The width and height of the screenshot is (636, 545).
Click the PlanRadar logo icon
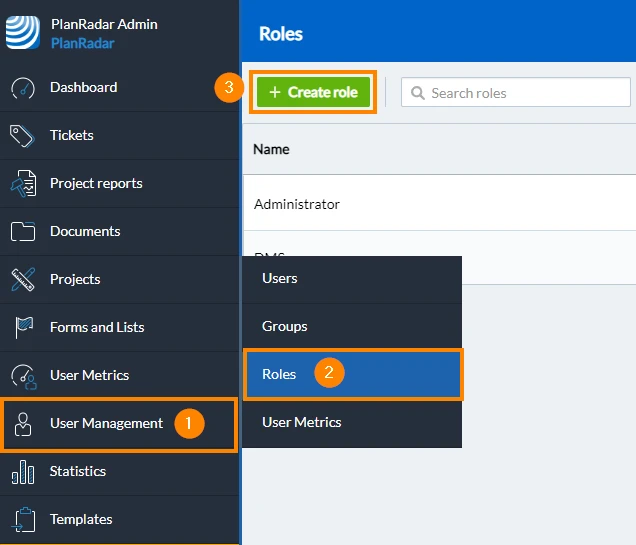click(23, 32)
